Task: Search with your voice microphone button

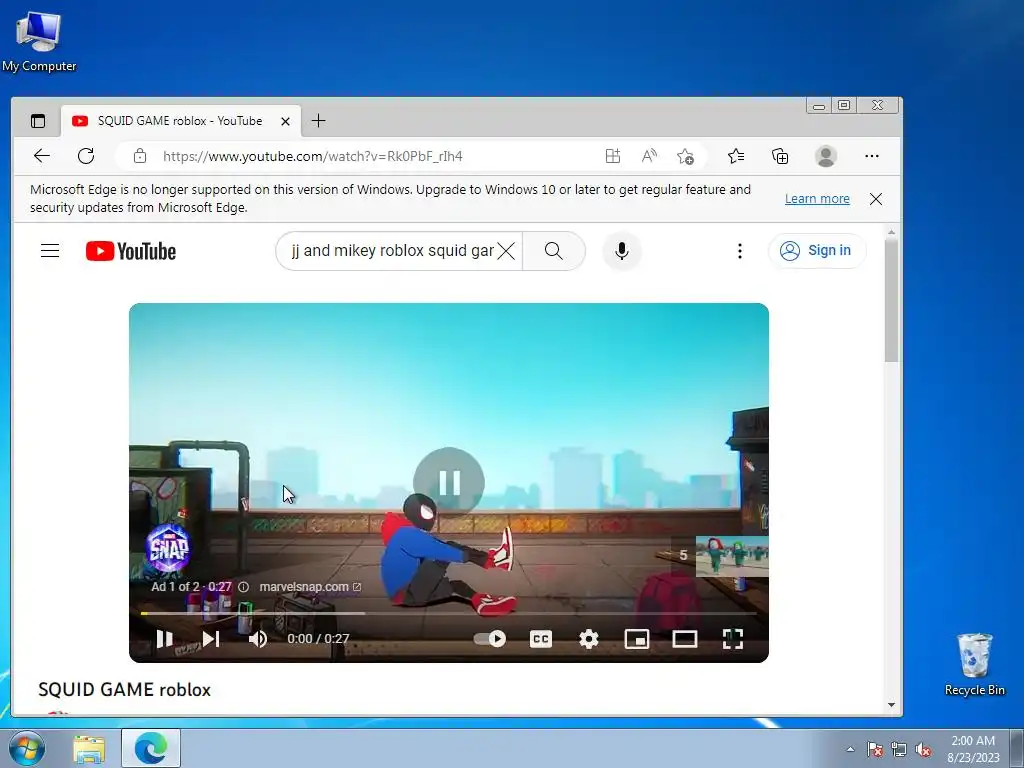Action: tap(622, 251)
